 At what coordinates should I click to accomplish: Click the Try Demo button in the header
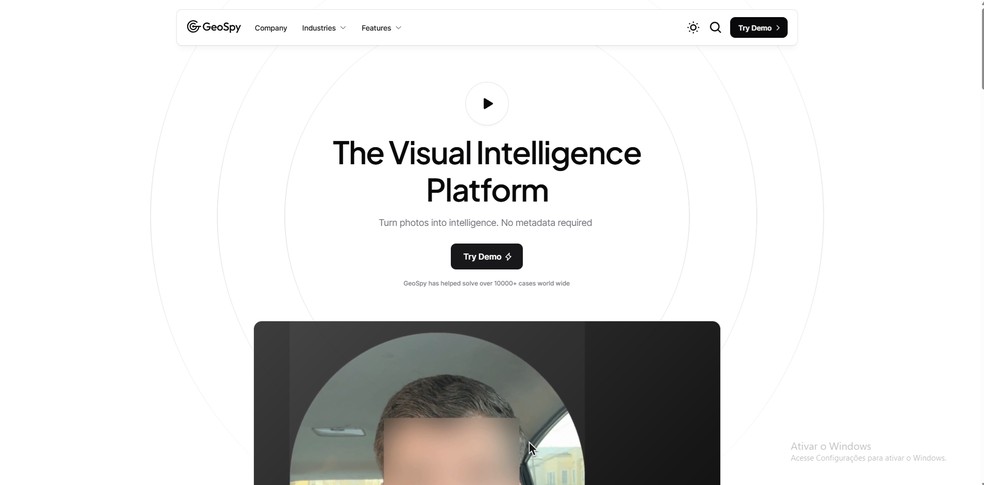pos(758,28)
